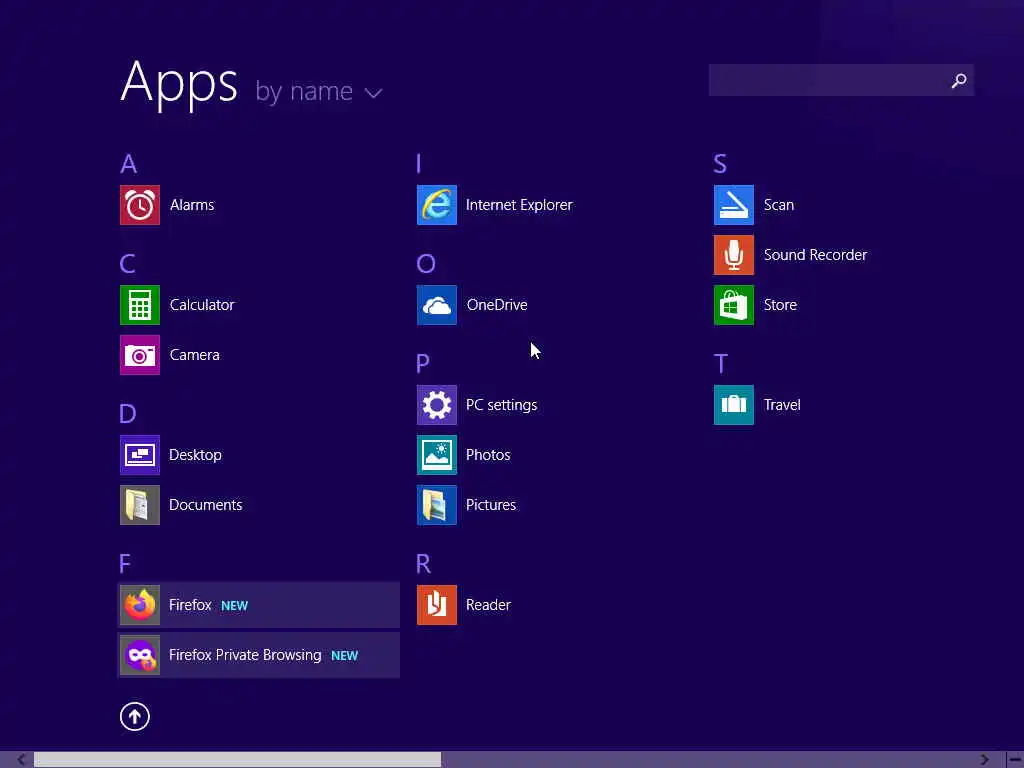1024x768 pixels.
Task: Click the letter P group header
Action: pyautogui.click(x=423, y=363)
